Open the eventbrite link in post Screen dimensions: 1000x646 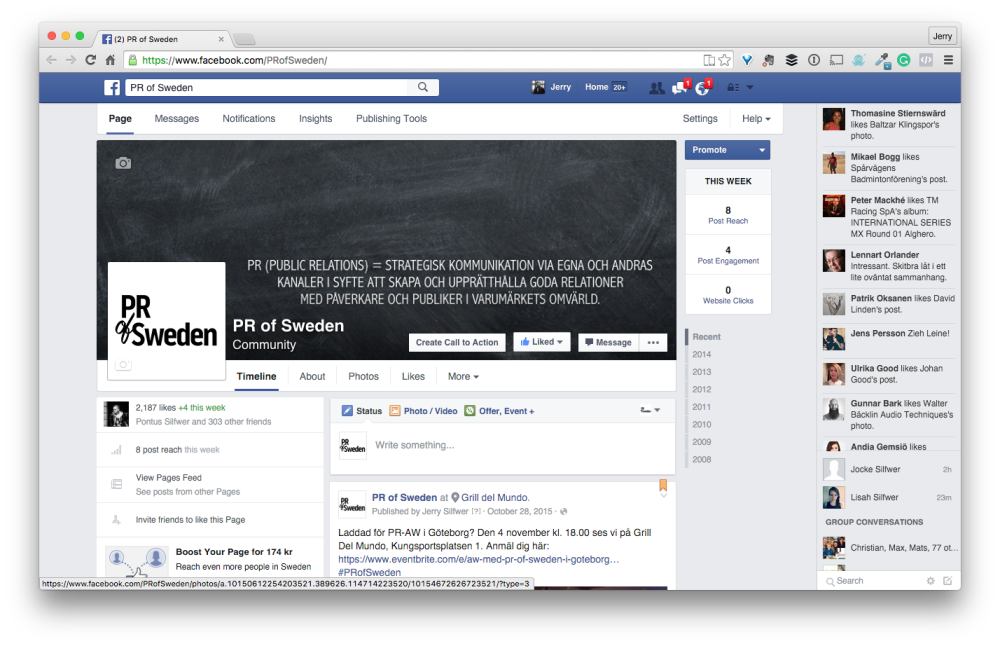[478, 559]
